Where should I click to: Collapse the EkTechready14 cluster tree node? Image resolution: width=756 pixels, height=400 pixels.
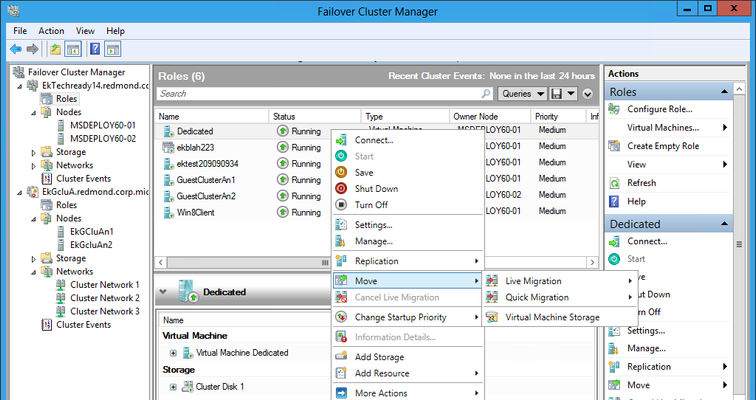19,86
